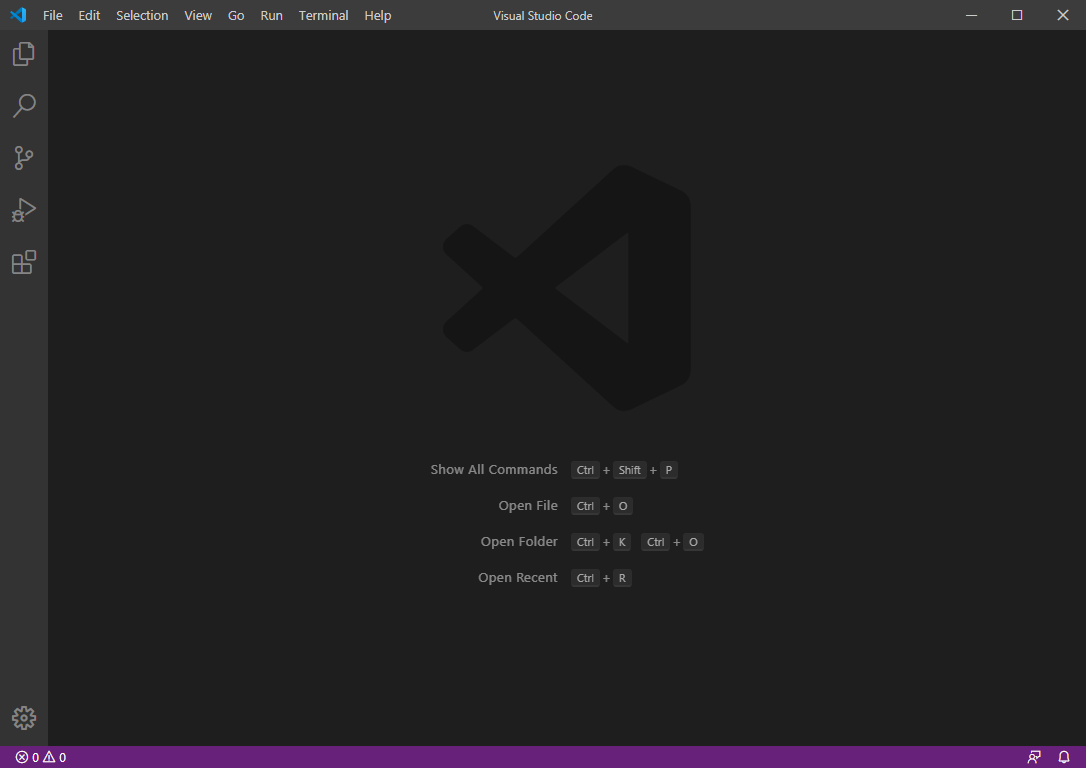Click the R key hint
The width and height of the screenshot is (1086, 768).
(x=622, y=578)
